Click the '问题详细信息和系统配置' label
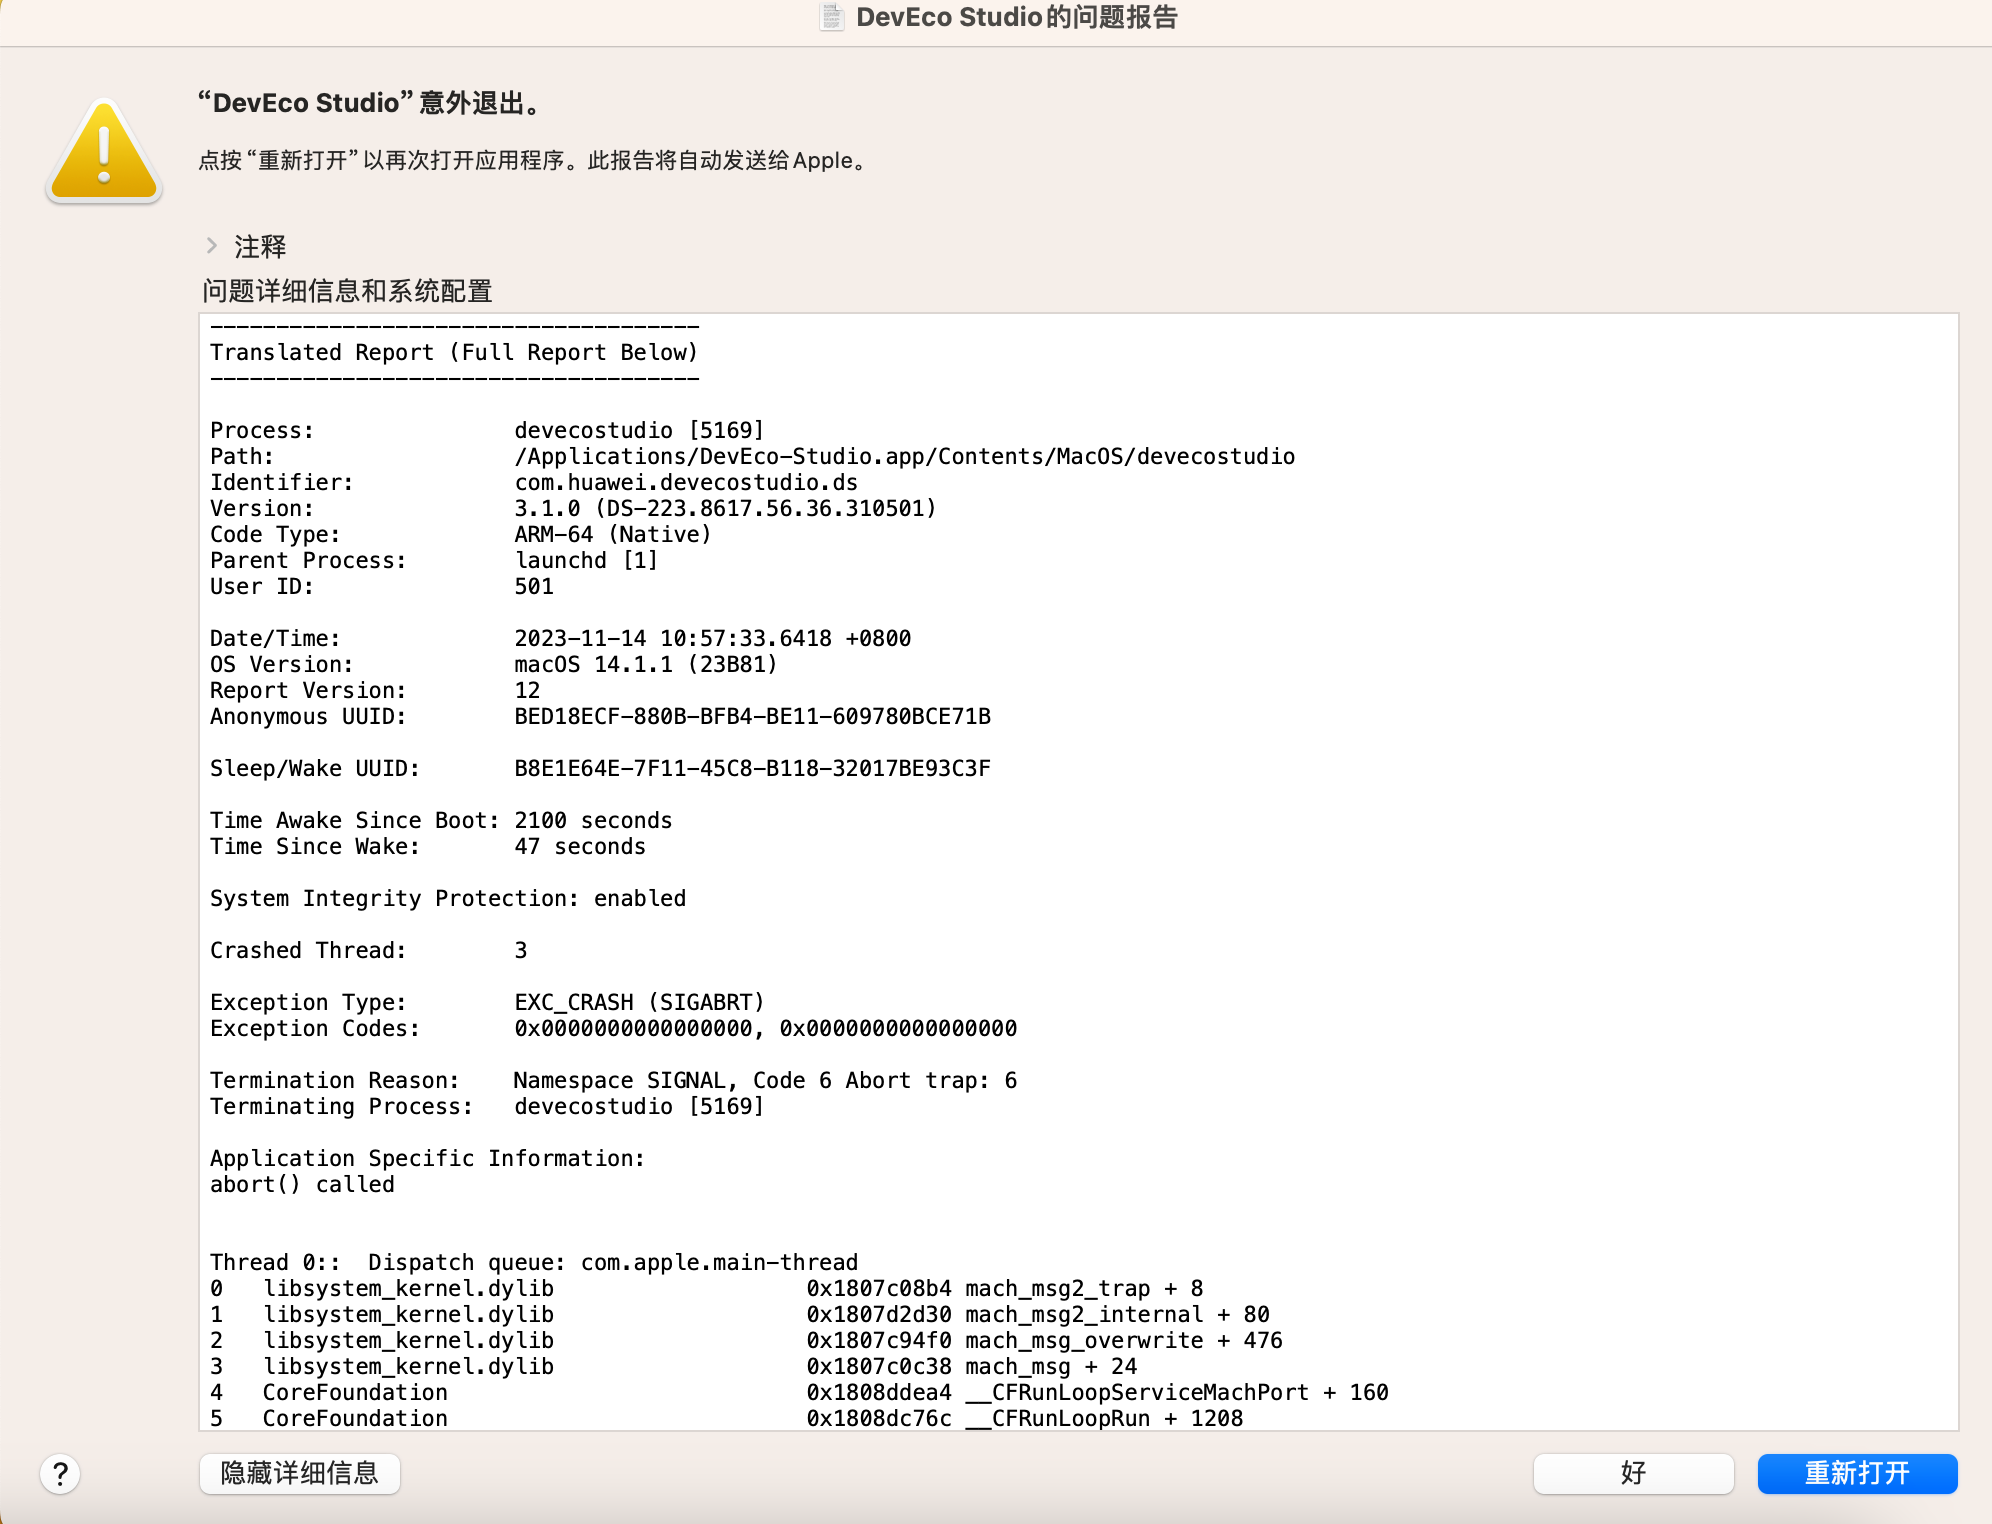 click(x=347, y=291)
